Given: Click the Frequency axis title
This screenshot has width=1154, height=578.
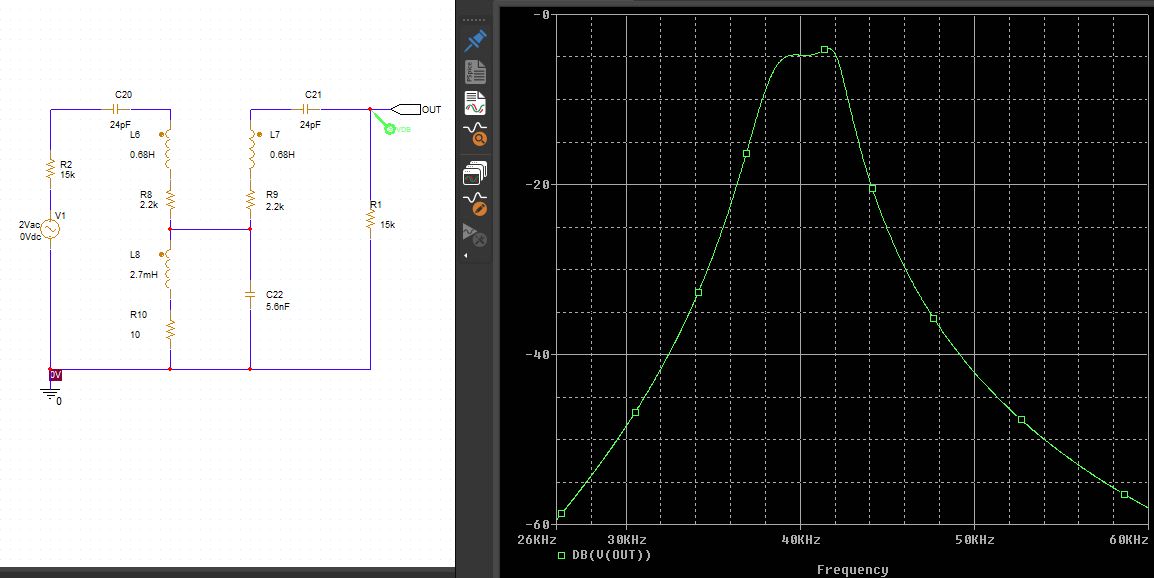Looking at the screenshot, I should pyautogui.click(x=852, y=570).
